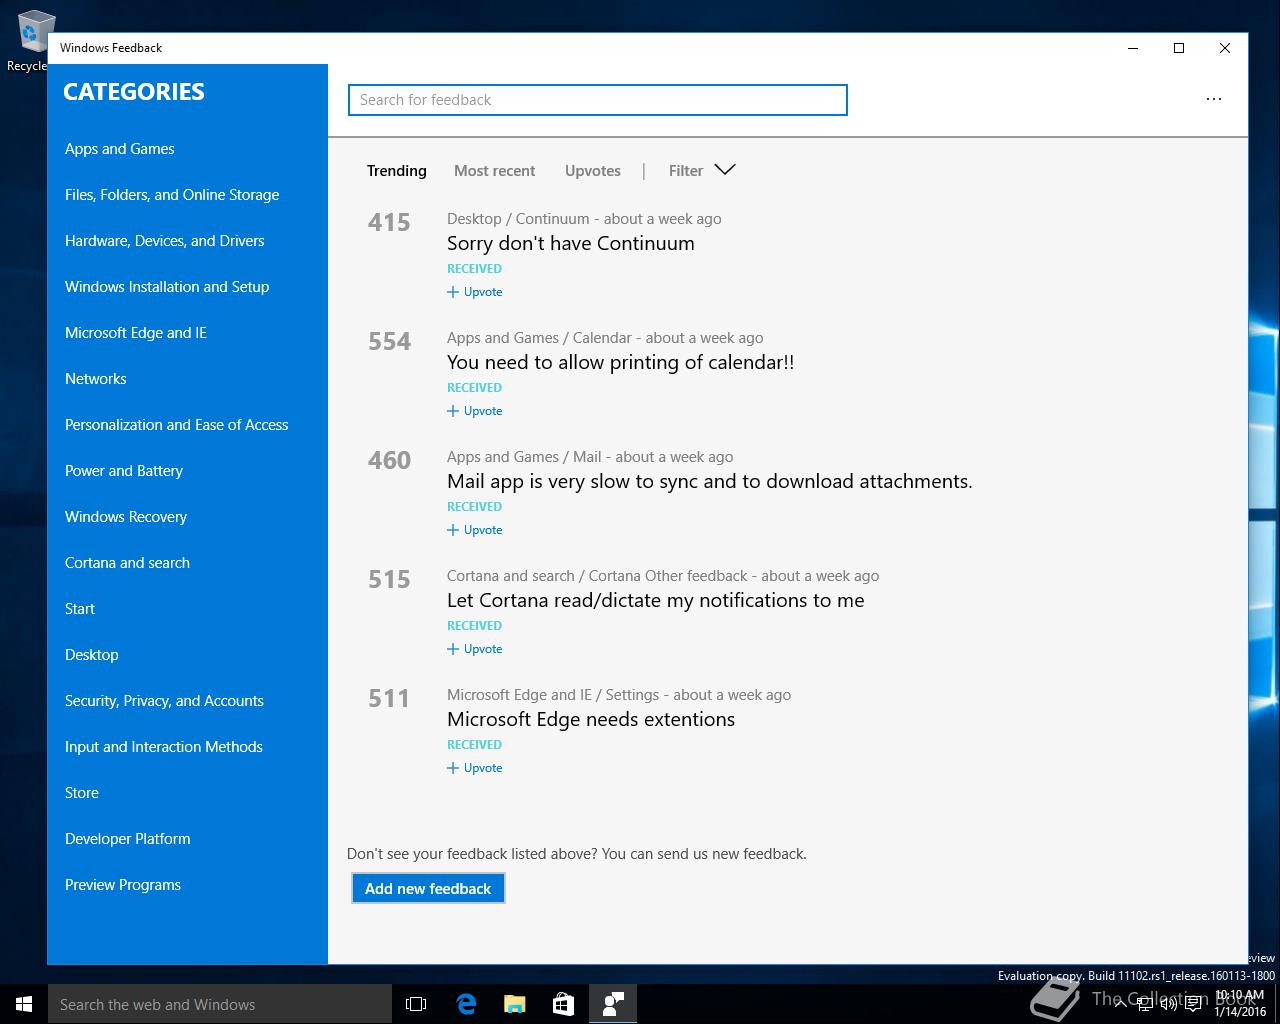The height and width of the screenshot is (1024, 1280).
Task: Select the Apps and Games category
Action: (x=120, y=149)
